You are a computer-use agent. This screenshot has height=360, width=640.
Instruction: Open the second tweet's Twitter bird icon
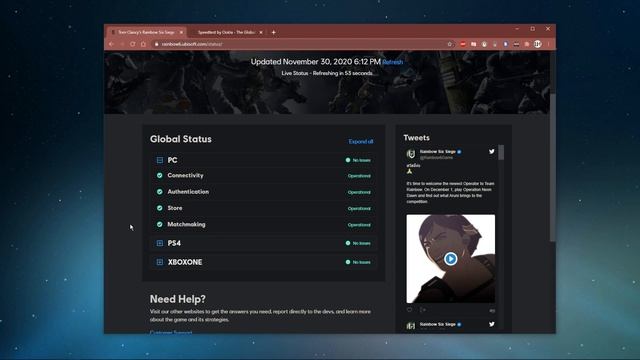coord(492,324)
